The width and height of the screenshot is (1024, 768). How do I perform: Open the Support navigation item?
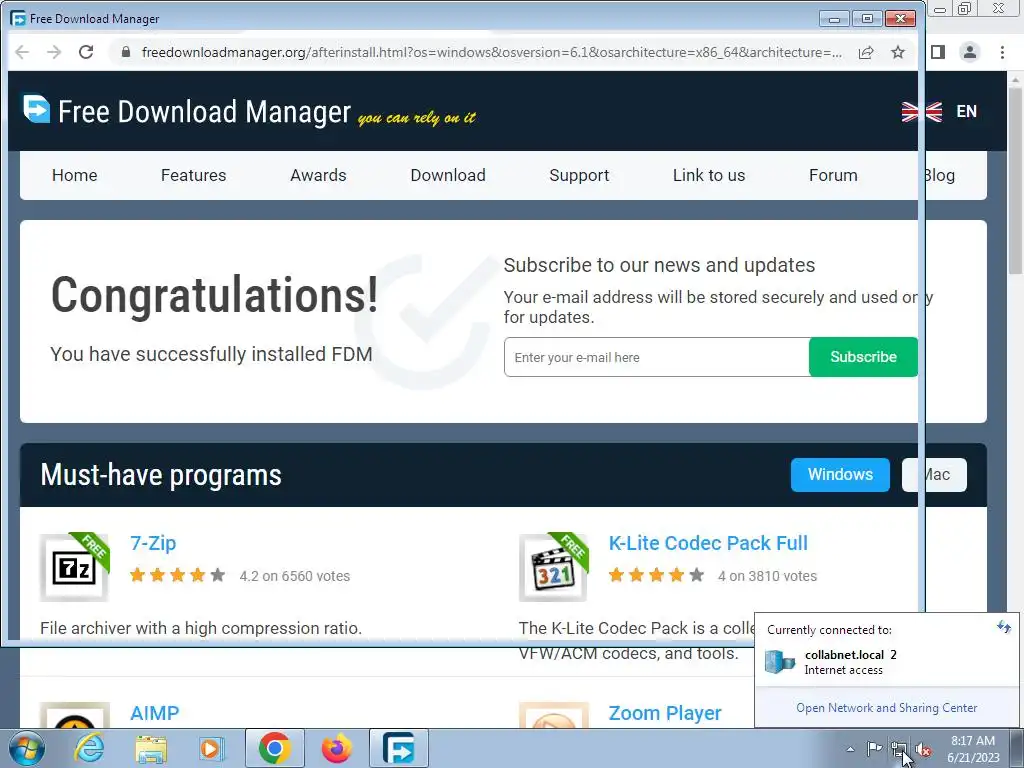click(579, 175)
